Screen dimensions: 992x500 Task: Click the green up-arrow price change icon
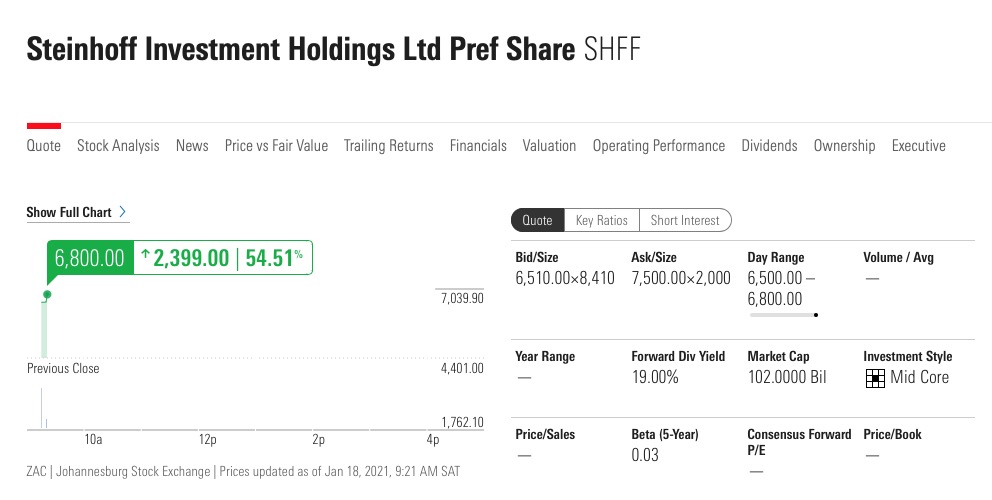click(x=145, y=257)
